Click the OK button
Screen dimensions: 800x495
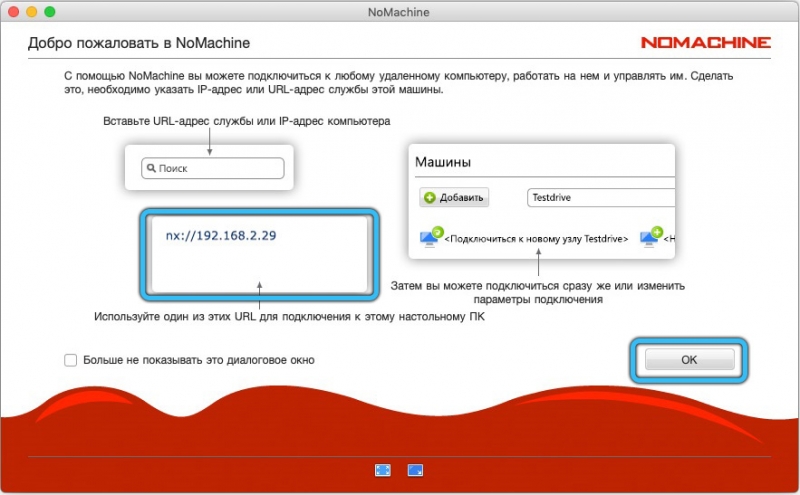click(x=689, y=359)
